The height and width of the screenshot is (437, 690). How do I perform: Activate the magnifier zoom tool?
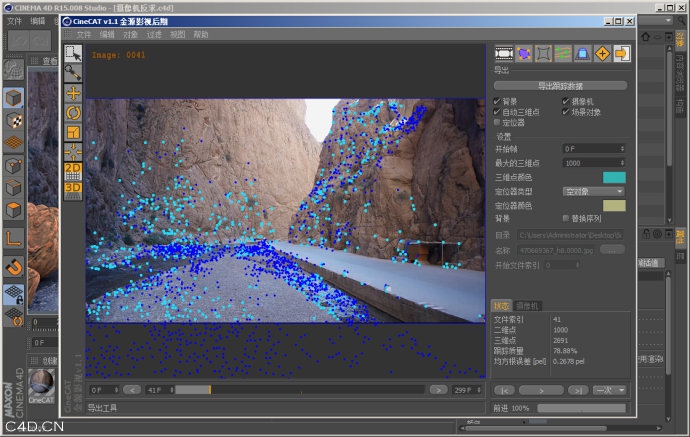pyautogui.click(x=73, y=73)
